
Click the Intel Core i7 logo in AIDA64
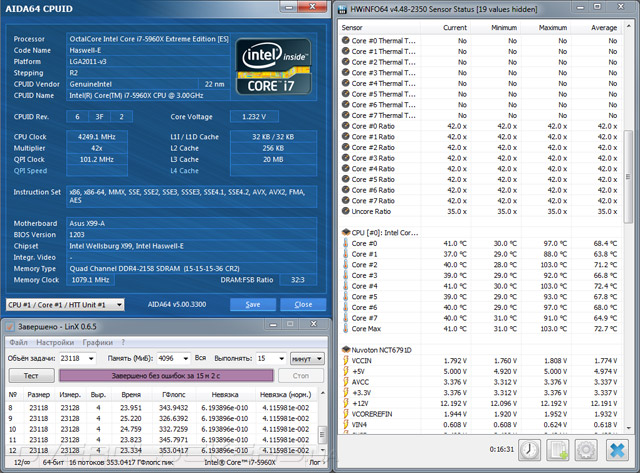(273, 67)
